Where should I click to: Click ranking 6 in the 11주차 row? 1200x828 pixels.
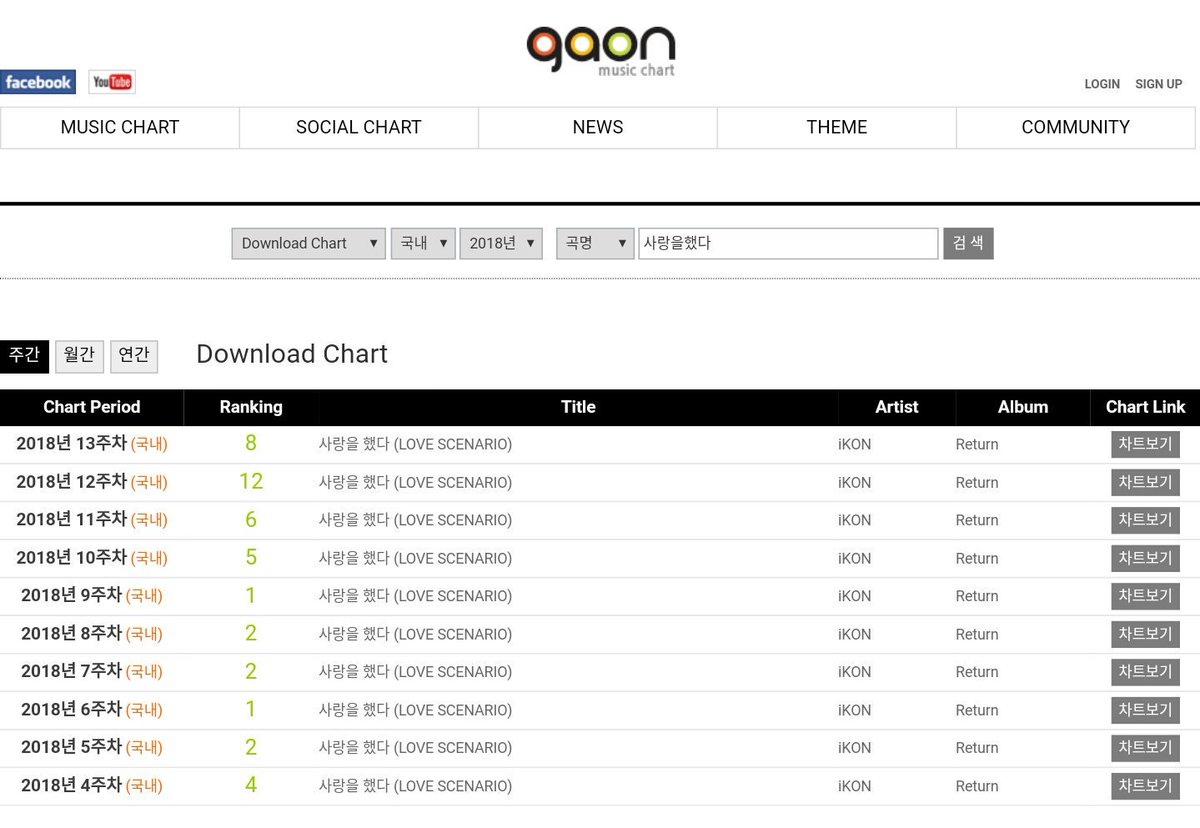(251, 519)
